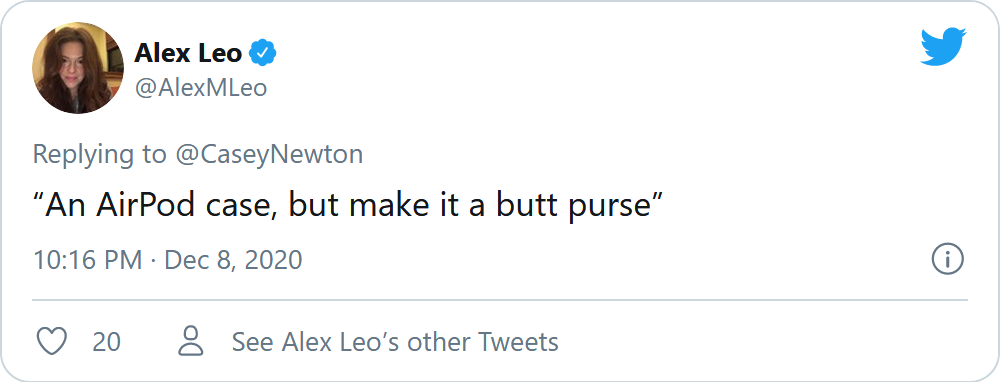Click the Alex Leo display name

188,53
